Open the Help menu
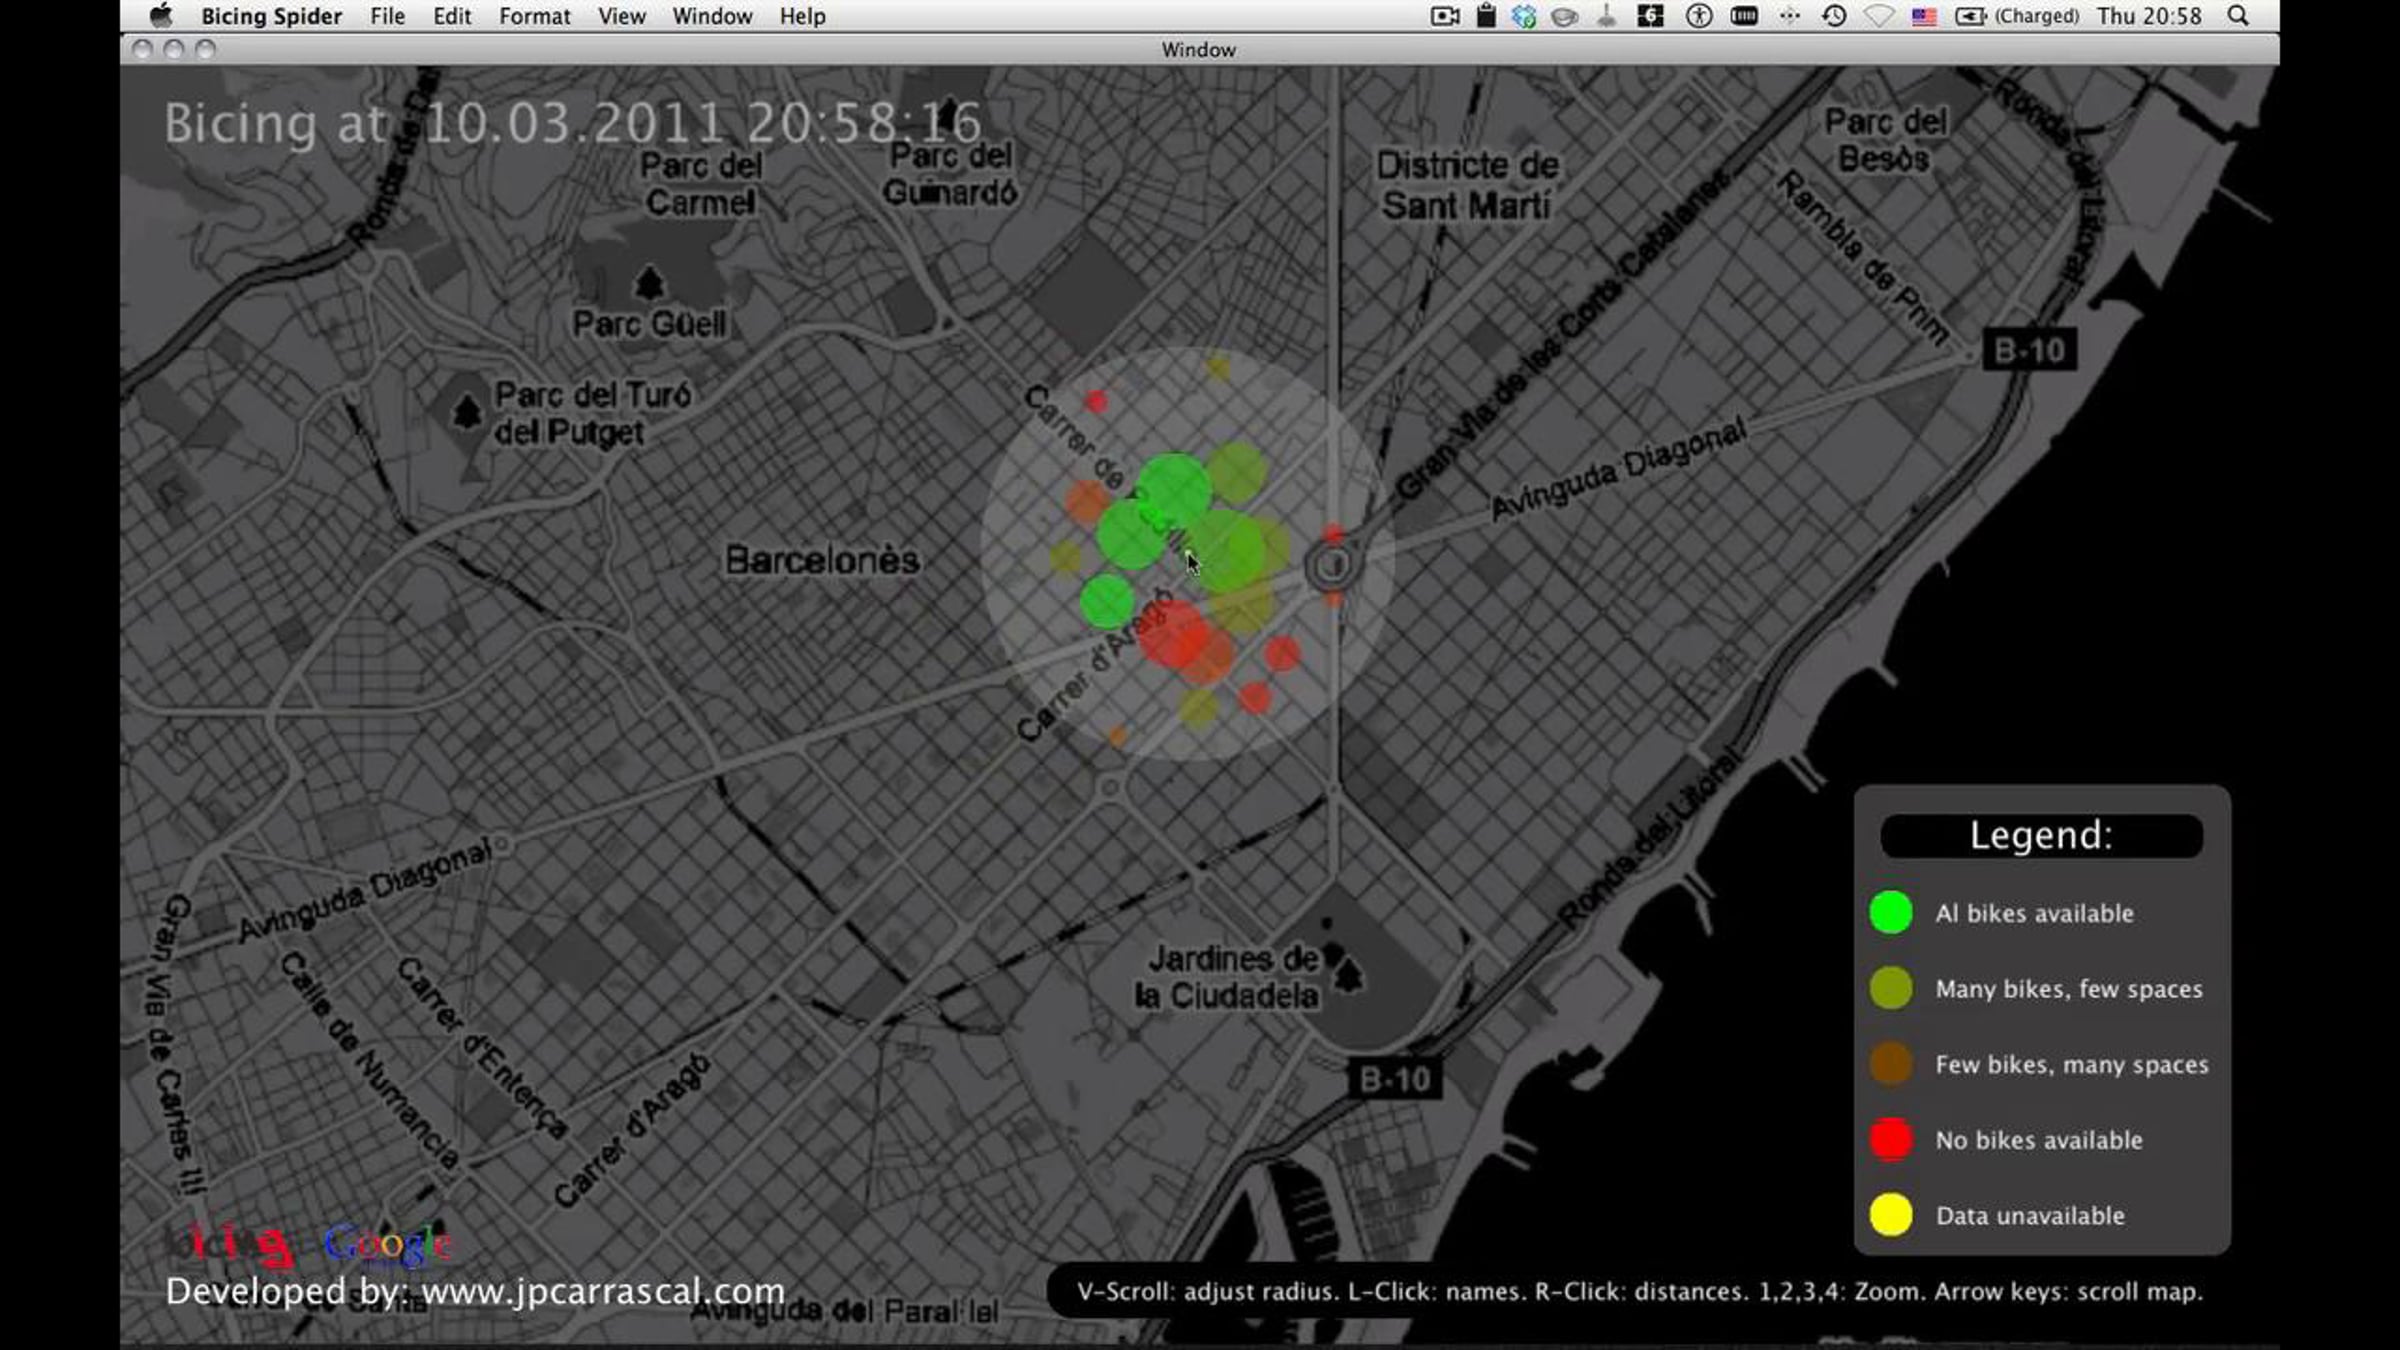This screenshot has width=2400, height=1350. (803, 16)
